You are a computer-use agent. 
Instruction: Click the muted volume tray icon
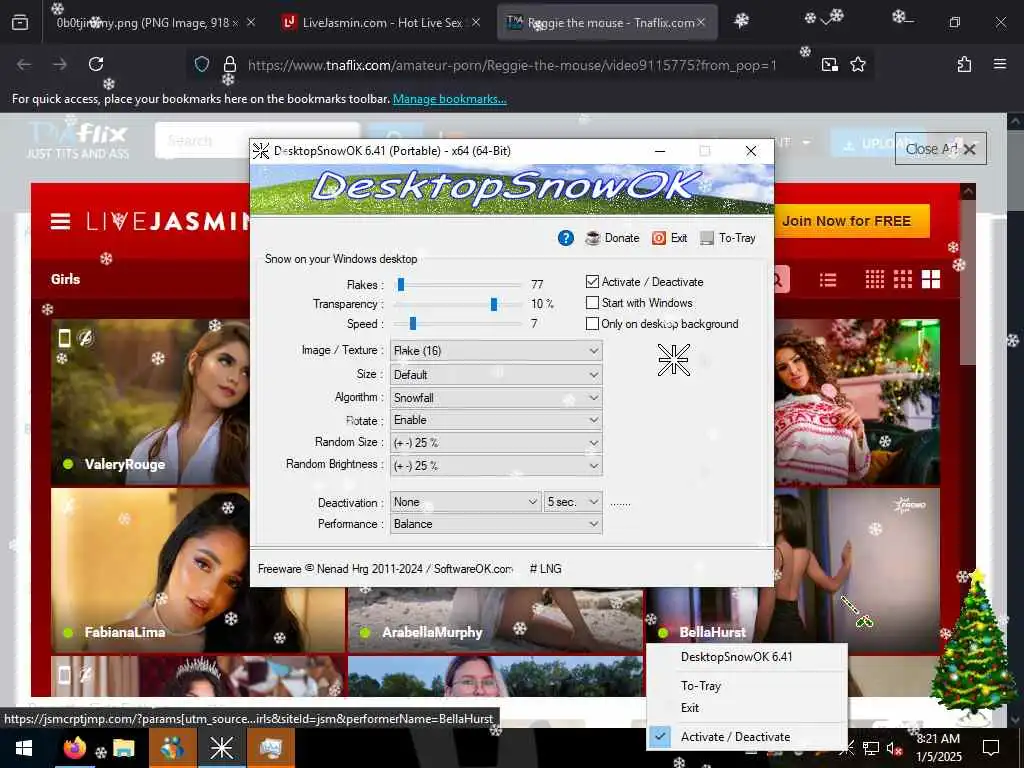893,748
